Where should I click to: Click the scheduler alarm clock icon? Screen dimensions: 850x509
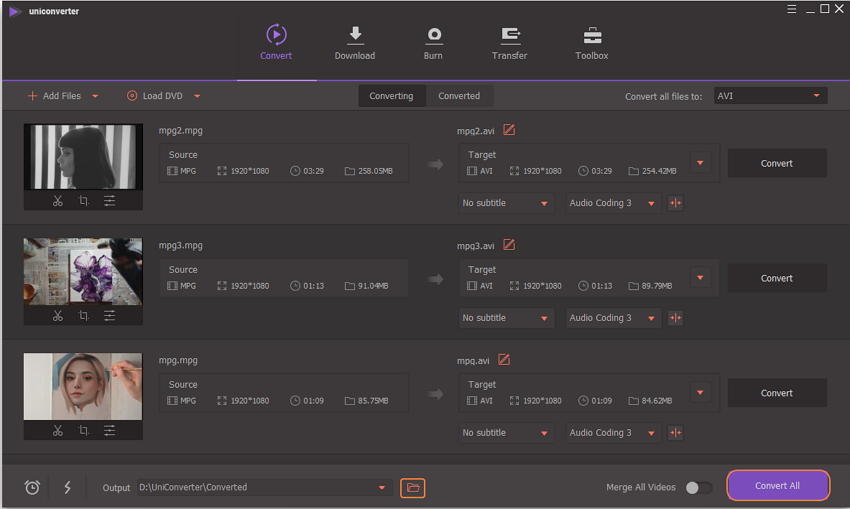coord(32,487)
